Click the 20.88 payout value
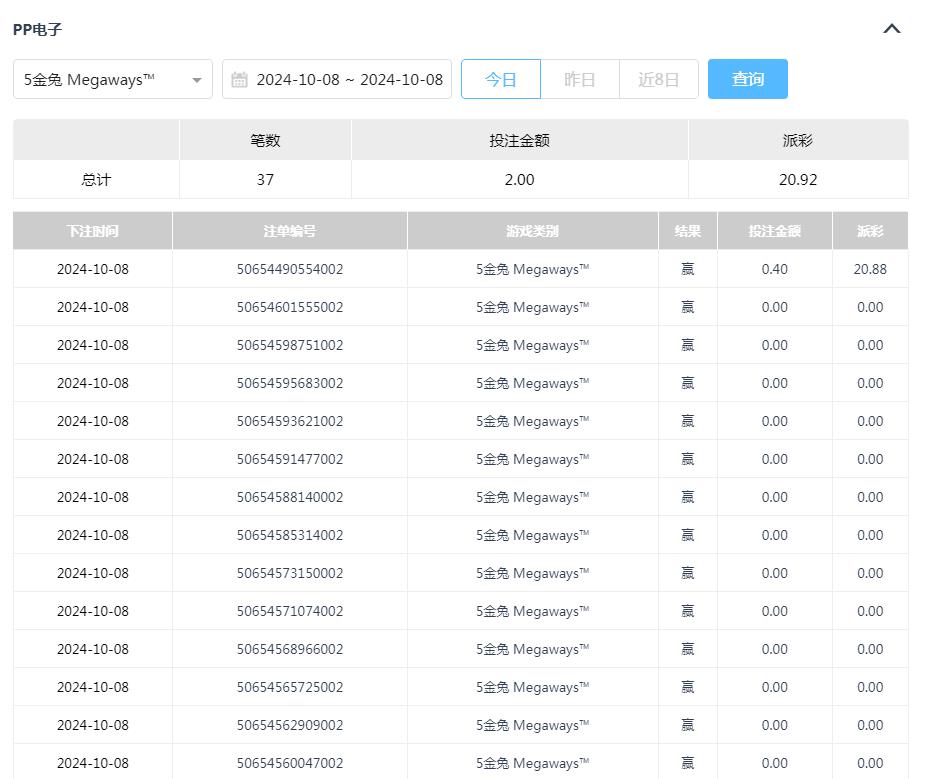The height and width of the screenshot is (779, 939). pyautogui.click(x=870, y=268)
